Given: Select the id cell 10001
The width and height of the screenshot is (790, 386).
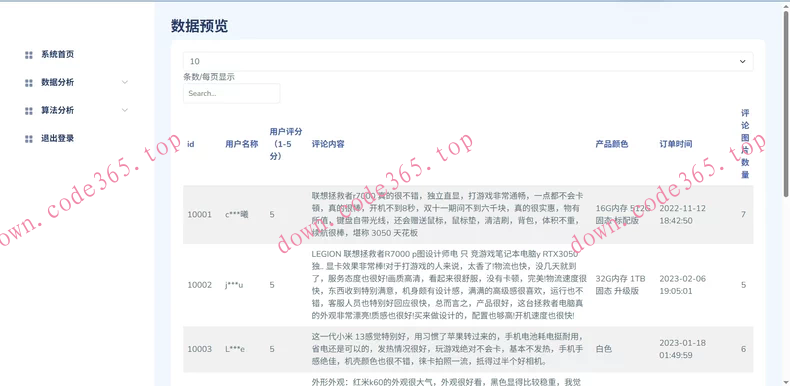Looking at the screenshot, I should [200, 215].
